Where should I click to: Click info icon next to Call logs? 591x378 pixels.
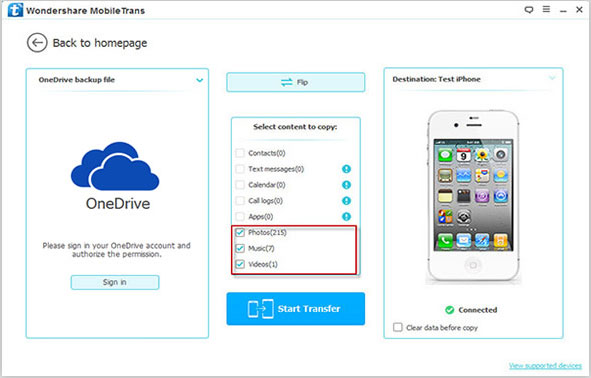pyautogui.click(x=346, y=200)
